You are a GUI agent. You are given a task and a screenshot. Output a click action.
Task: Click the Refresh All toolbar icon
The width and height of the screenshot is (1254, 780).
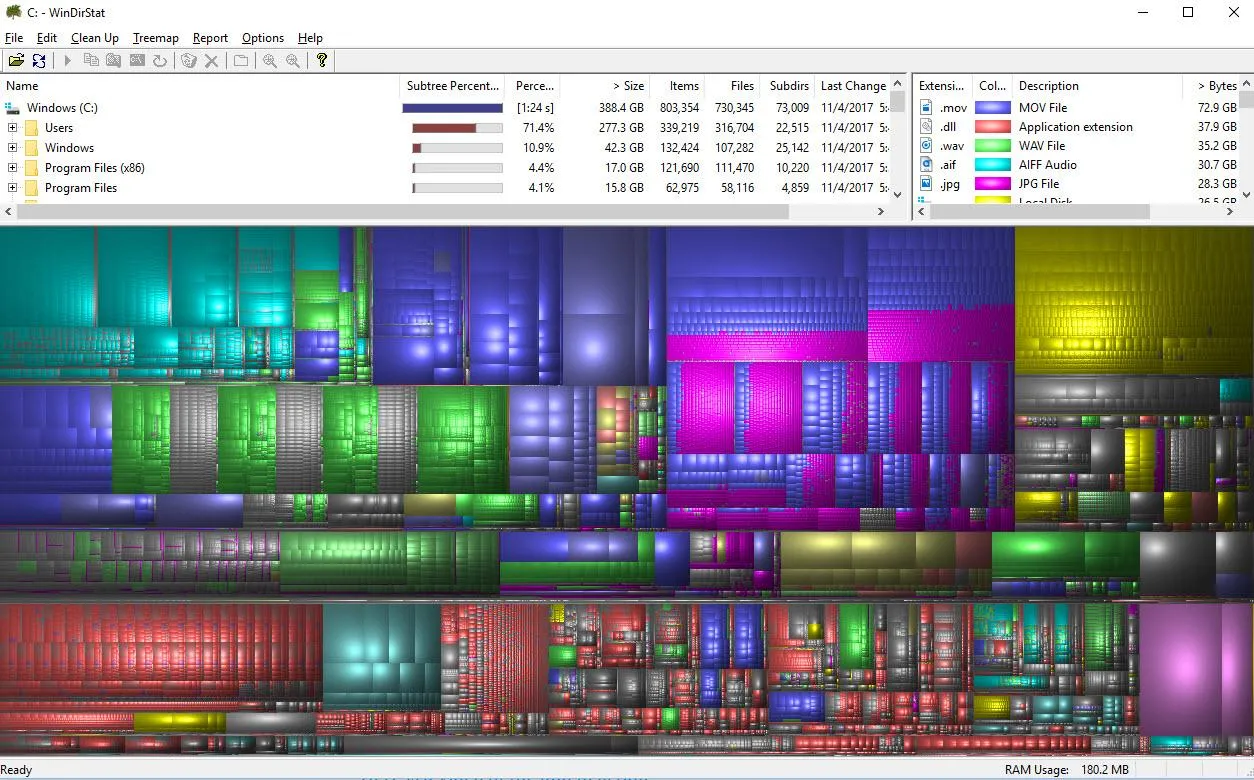point(39,61)
